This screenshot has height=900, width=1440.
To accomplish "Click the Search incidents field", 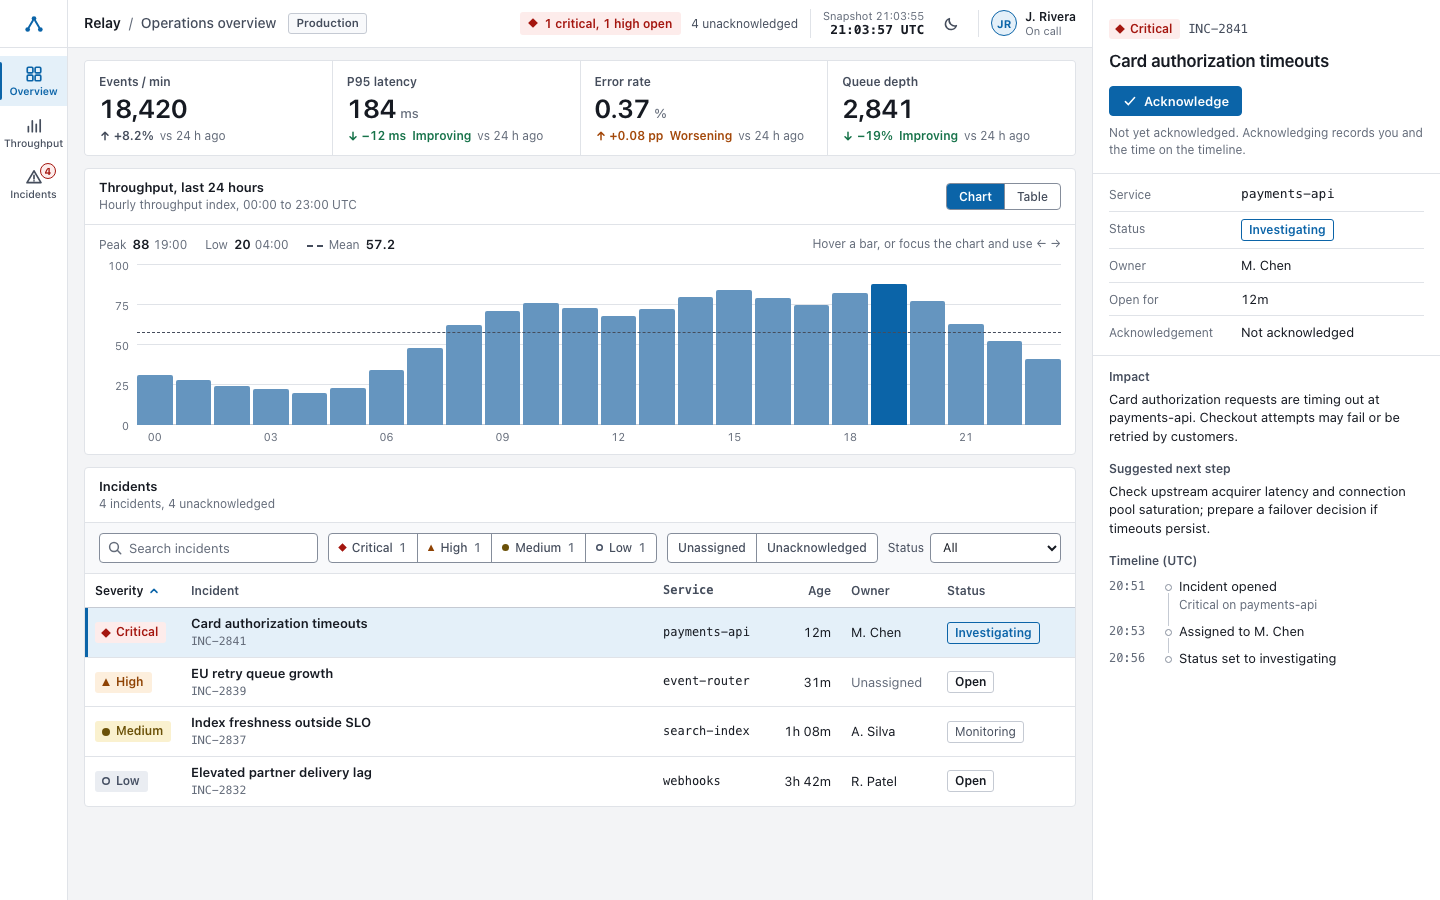I will 208,548.
